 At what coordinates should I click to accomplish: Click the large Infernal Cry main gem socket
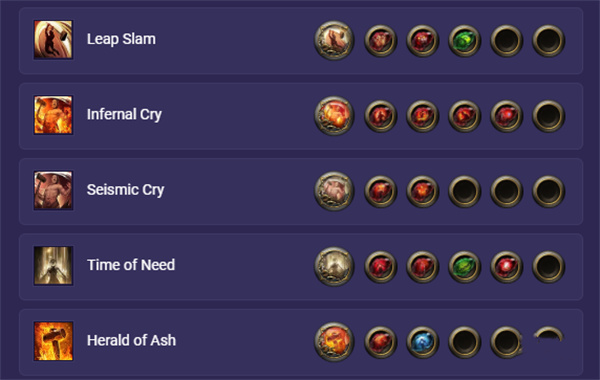(x=334, y=115)
